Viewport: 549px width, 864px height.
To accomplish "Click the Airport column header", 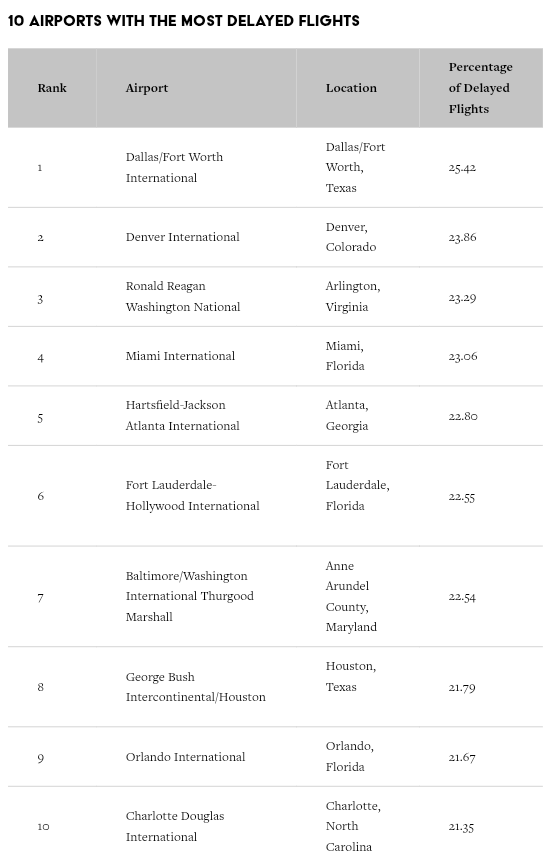I will (x=147, y=88).
